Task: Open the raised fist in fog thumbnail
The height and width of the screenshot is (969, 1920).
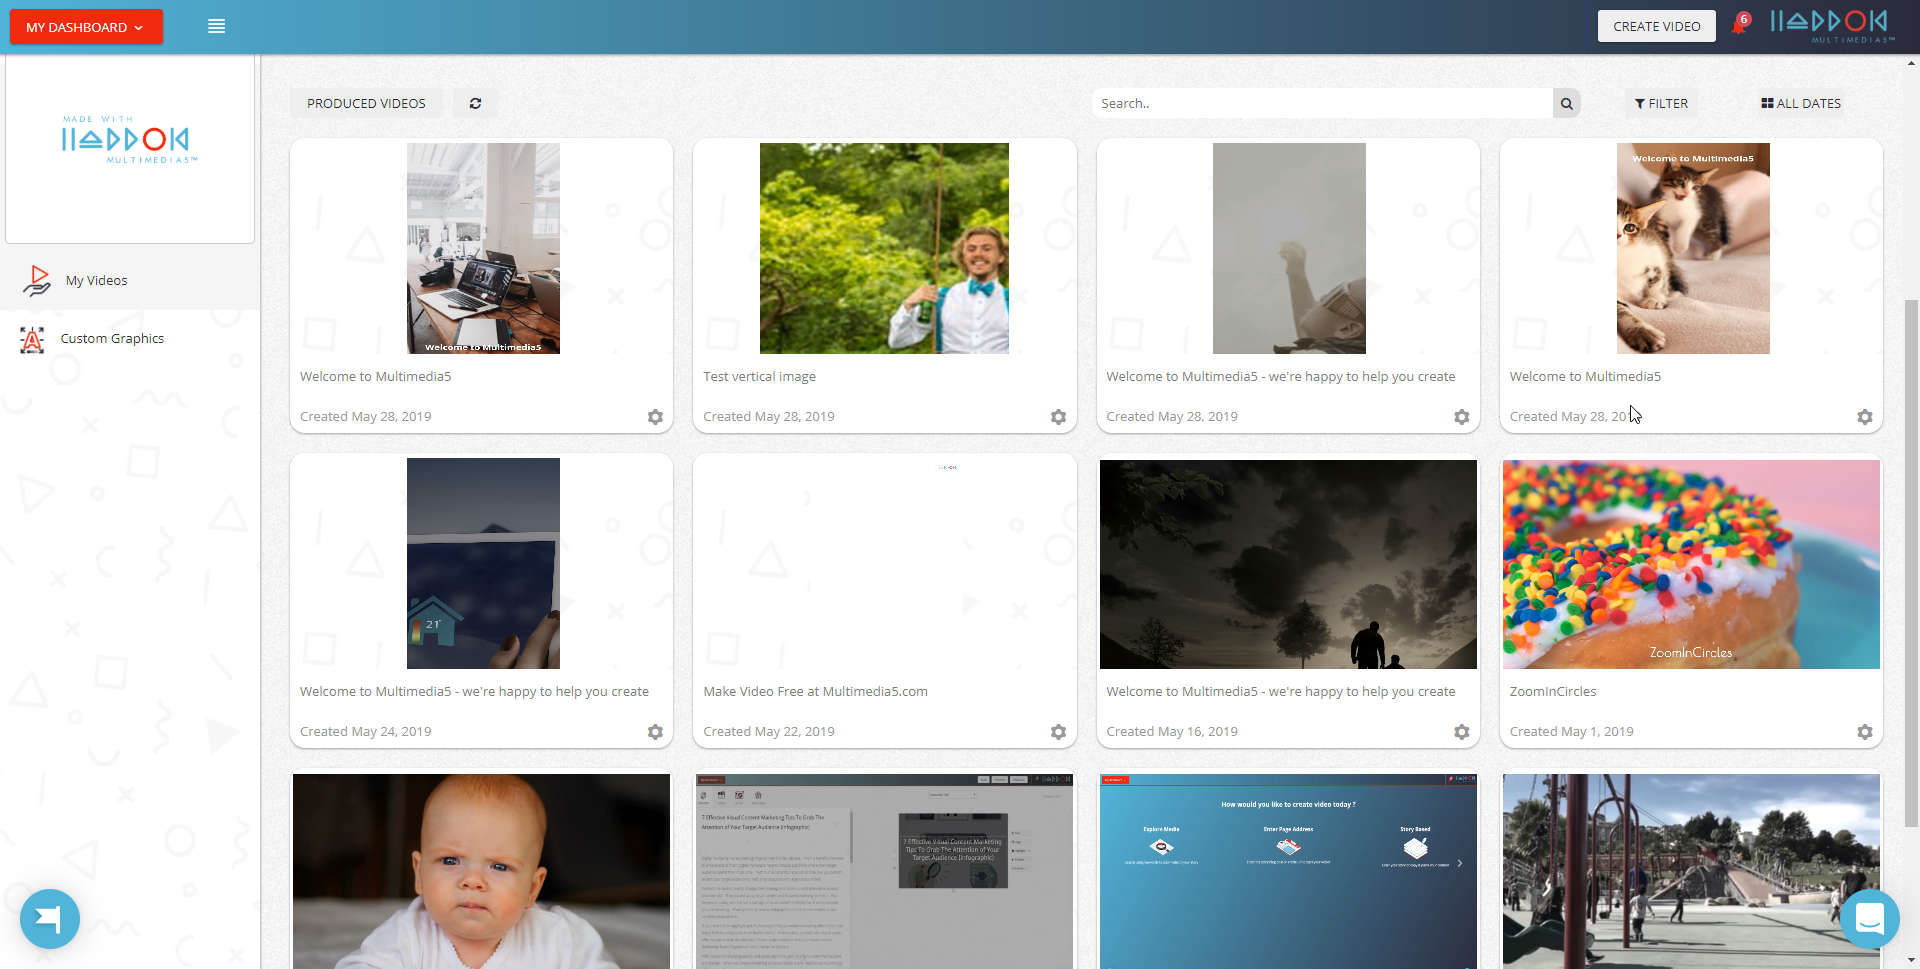Action: tap(1289, 248)
